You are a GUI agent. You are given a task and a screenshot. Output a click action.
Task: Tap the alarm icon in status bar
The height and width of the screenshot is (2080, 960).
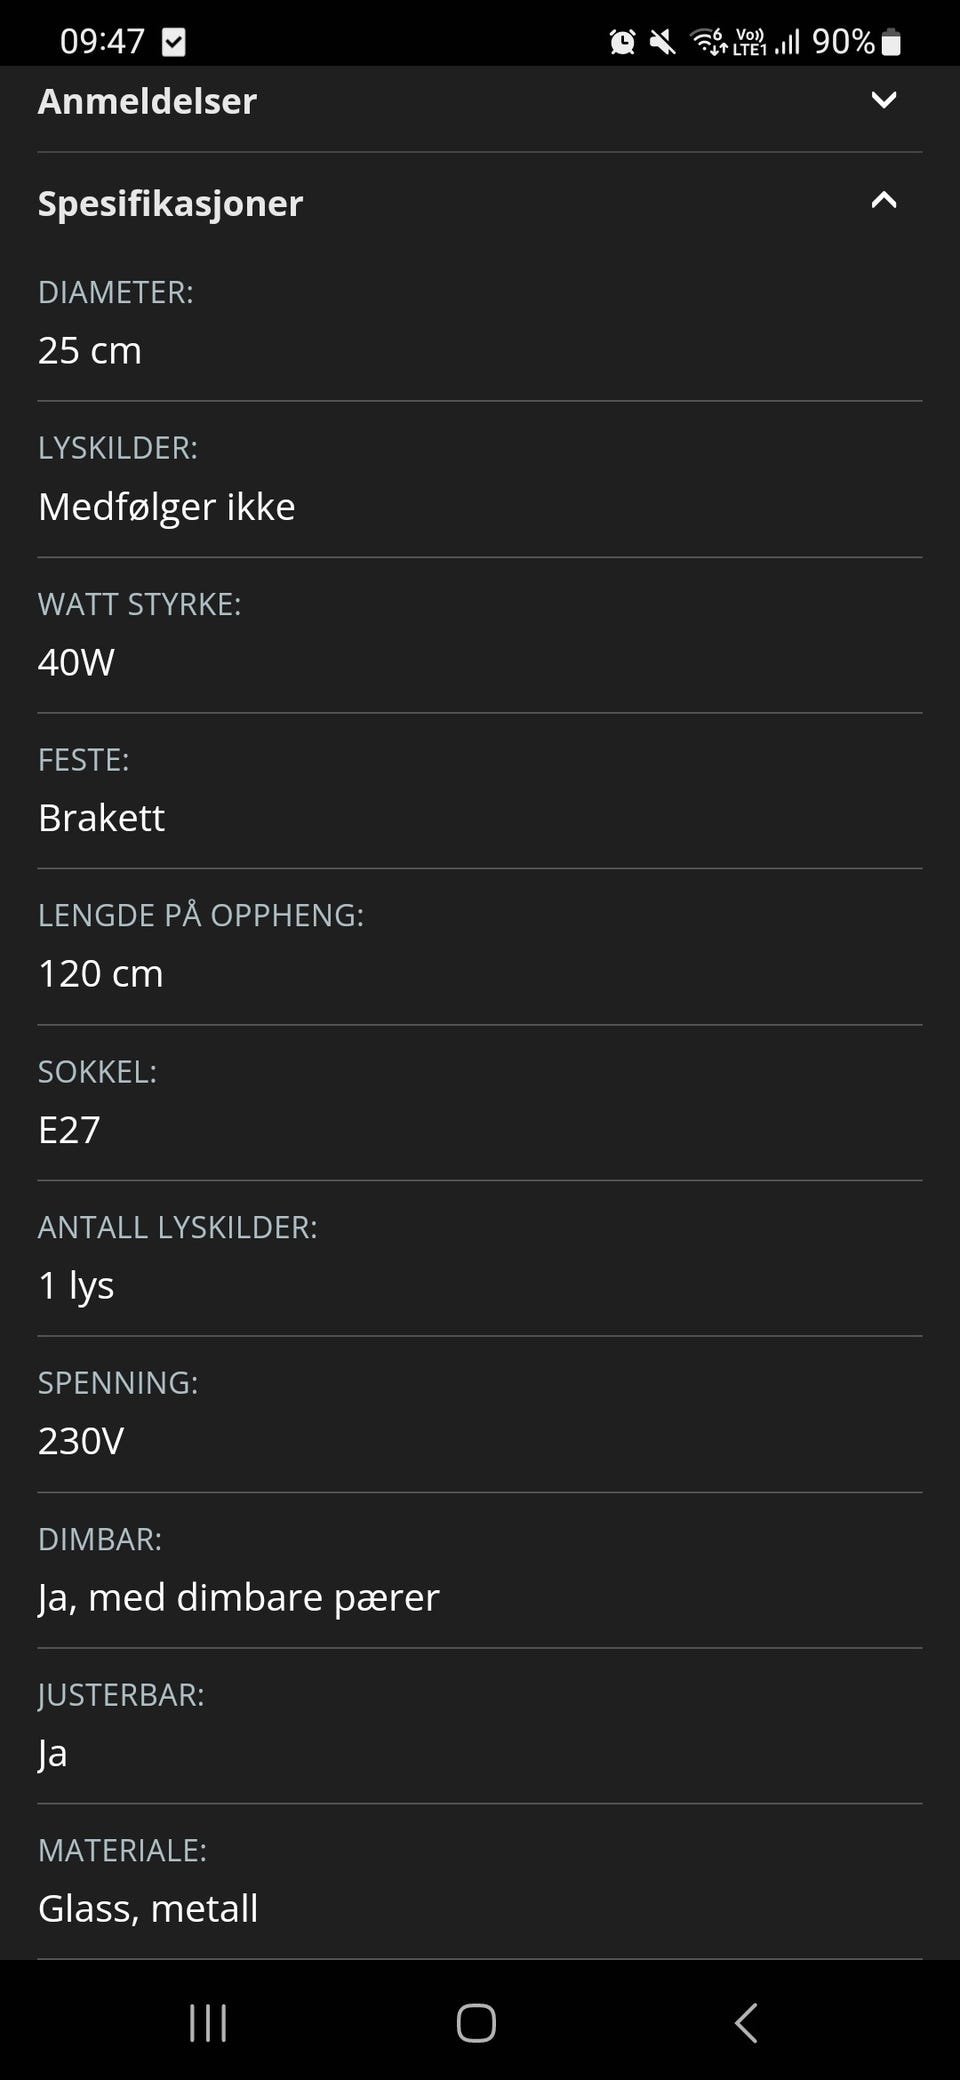(x=622, y=42)
